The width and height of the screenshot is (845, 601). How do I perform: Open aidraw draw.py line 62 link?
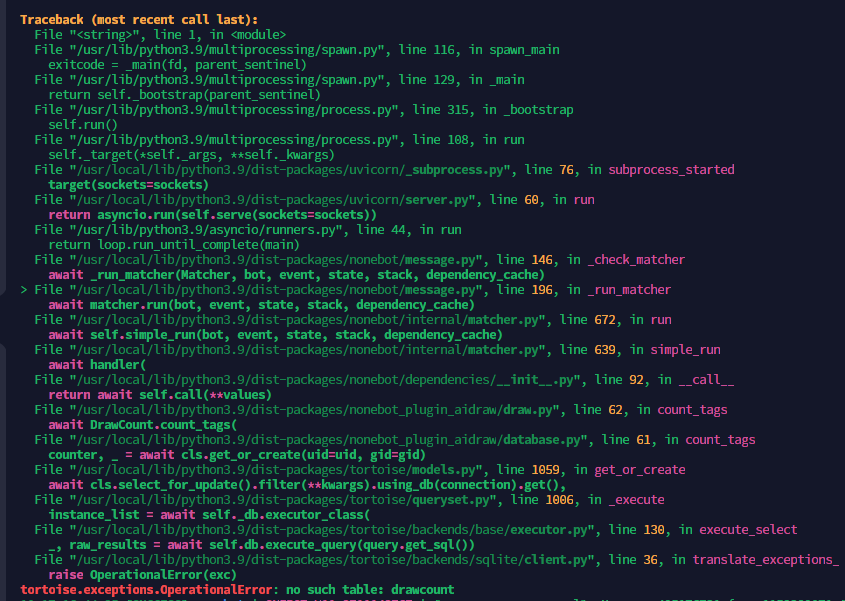click(300, 409)
